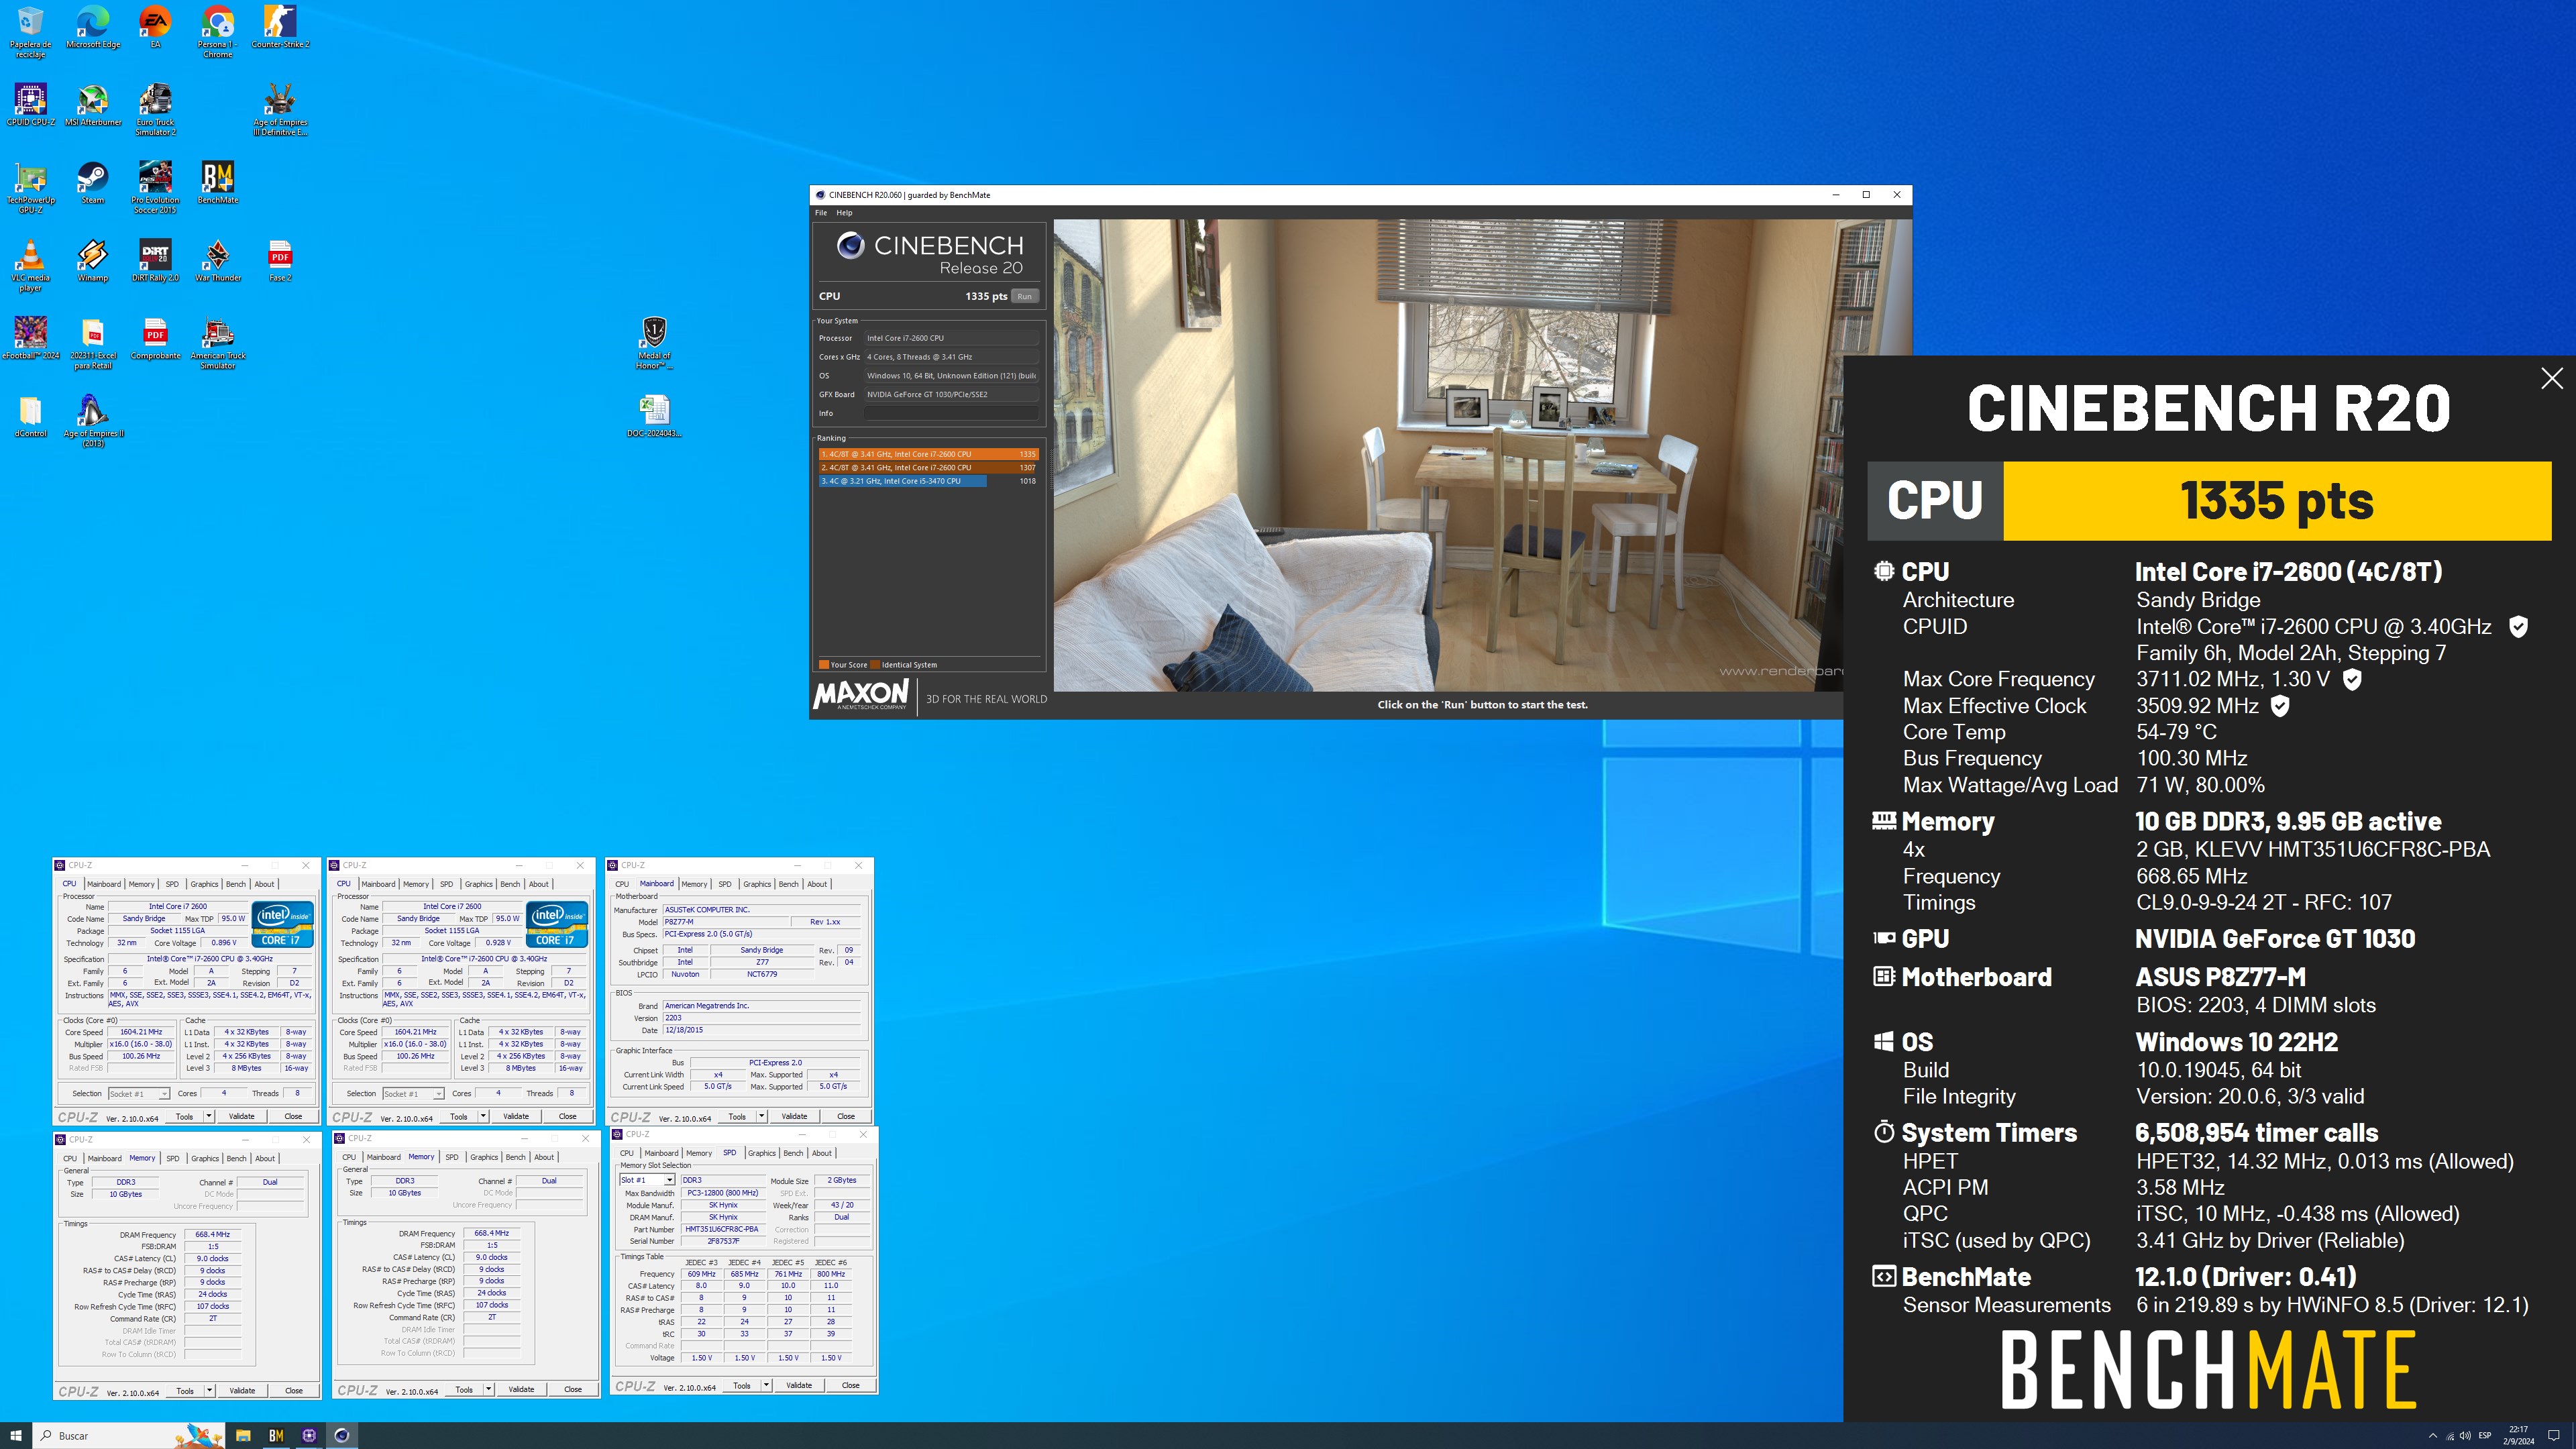Select the ranking entry scoring 1307

(x=928, y=467)
